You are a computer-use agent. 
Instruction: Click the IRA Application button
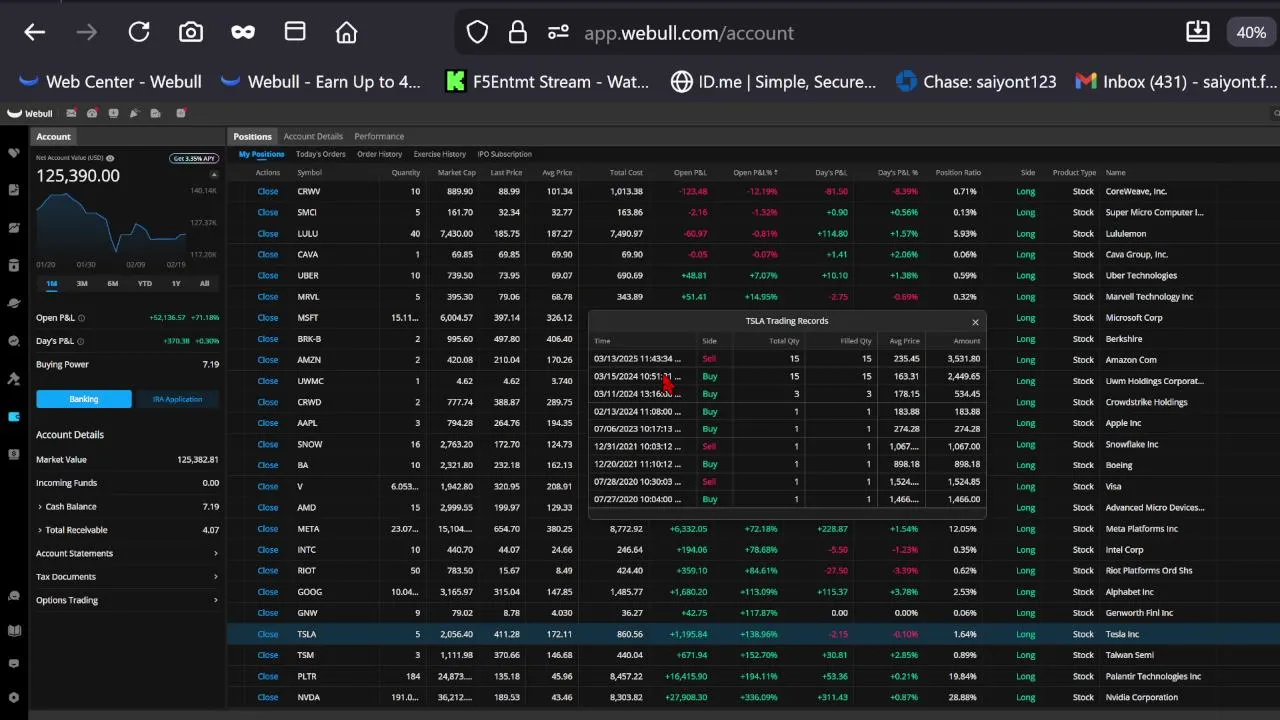[x=178, y=399]
